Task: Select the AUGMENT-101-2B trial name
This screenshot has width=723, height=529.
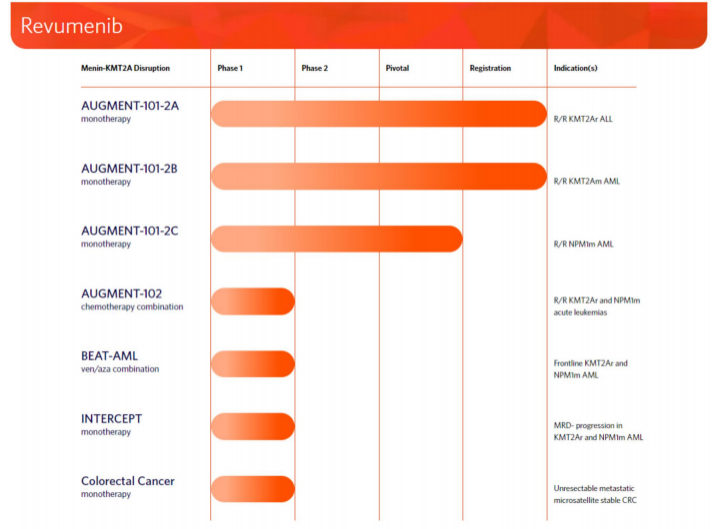Action: (x=129, y=168)
